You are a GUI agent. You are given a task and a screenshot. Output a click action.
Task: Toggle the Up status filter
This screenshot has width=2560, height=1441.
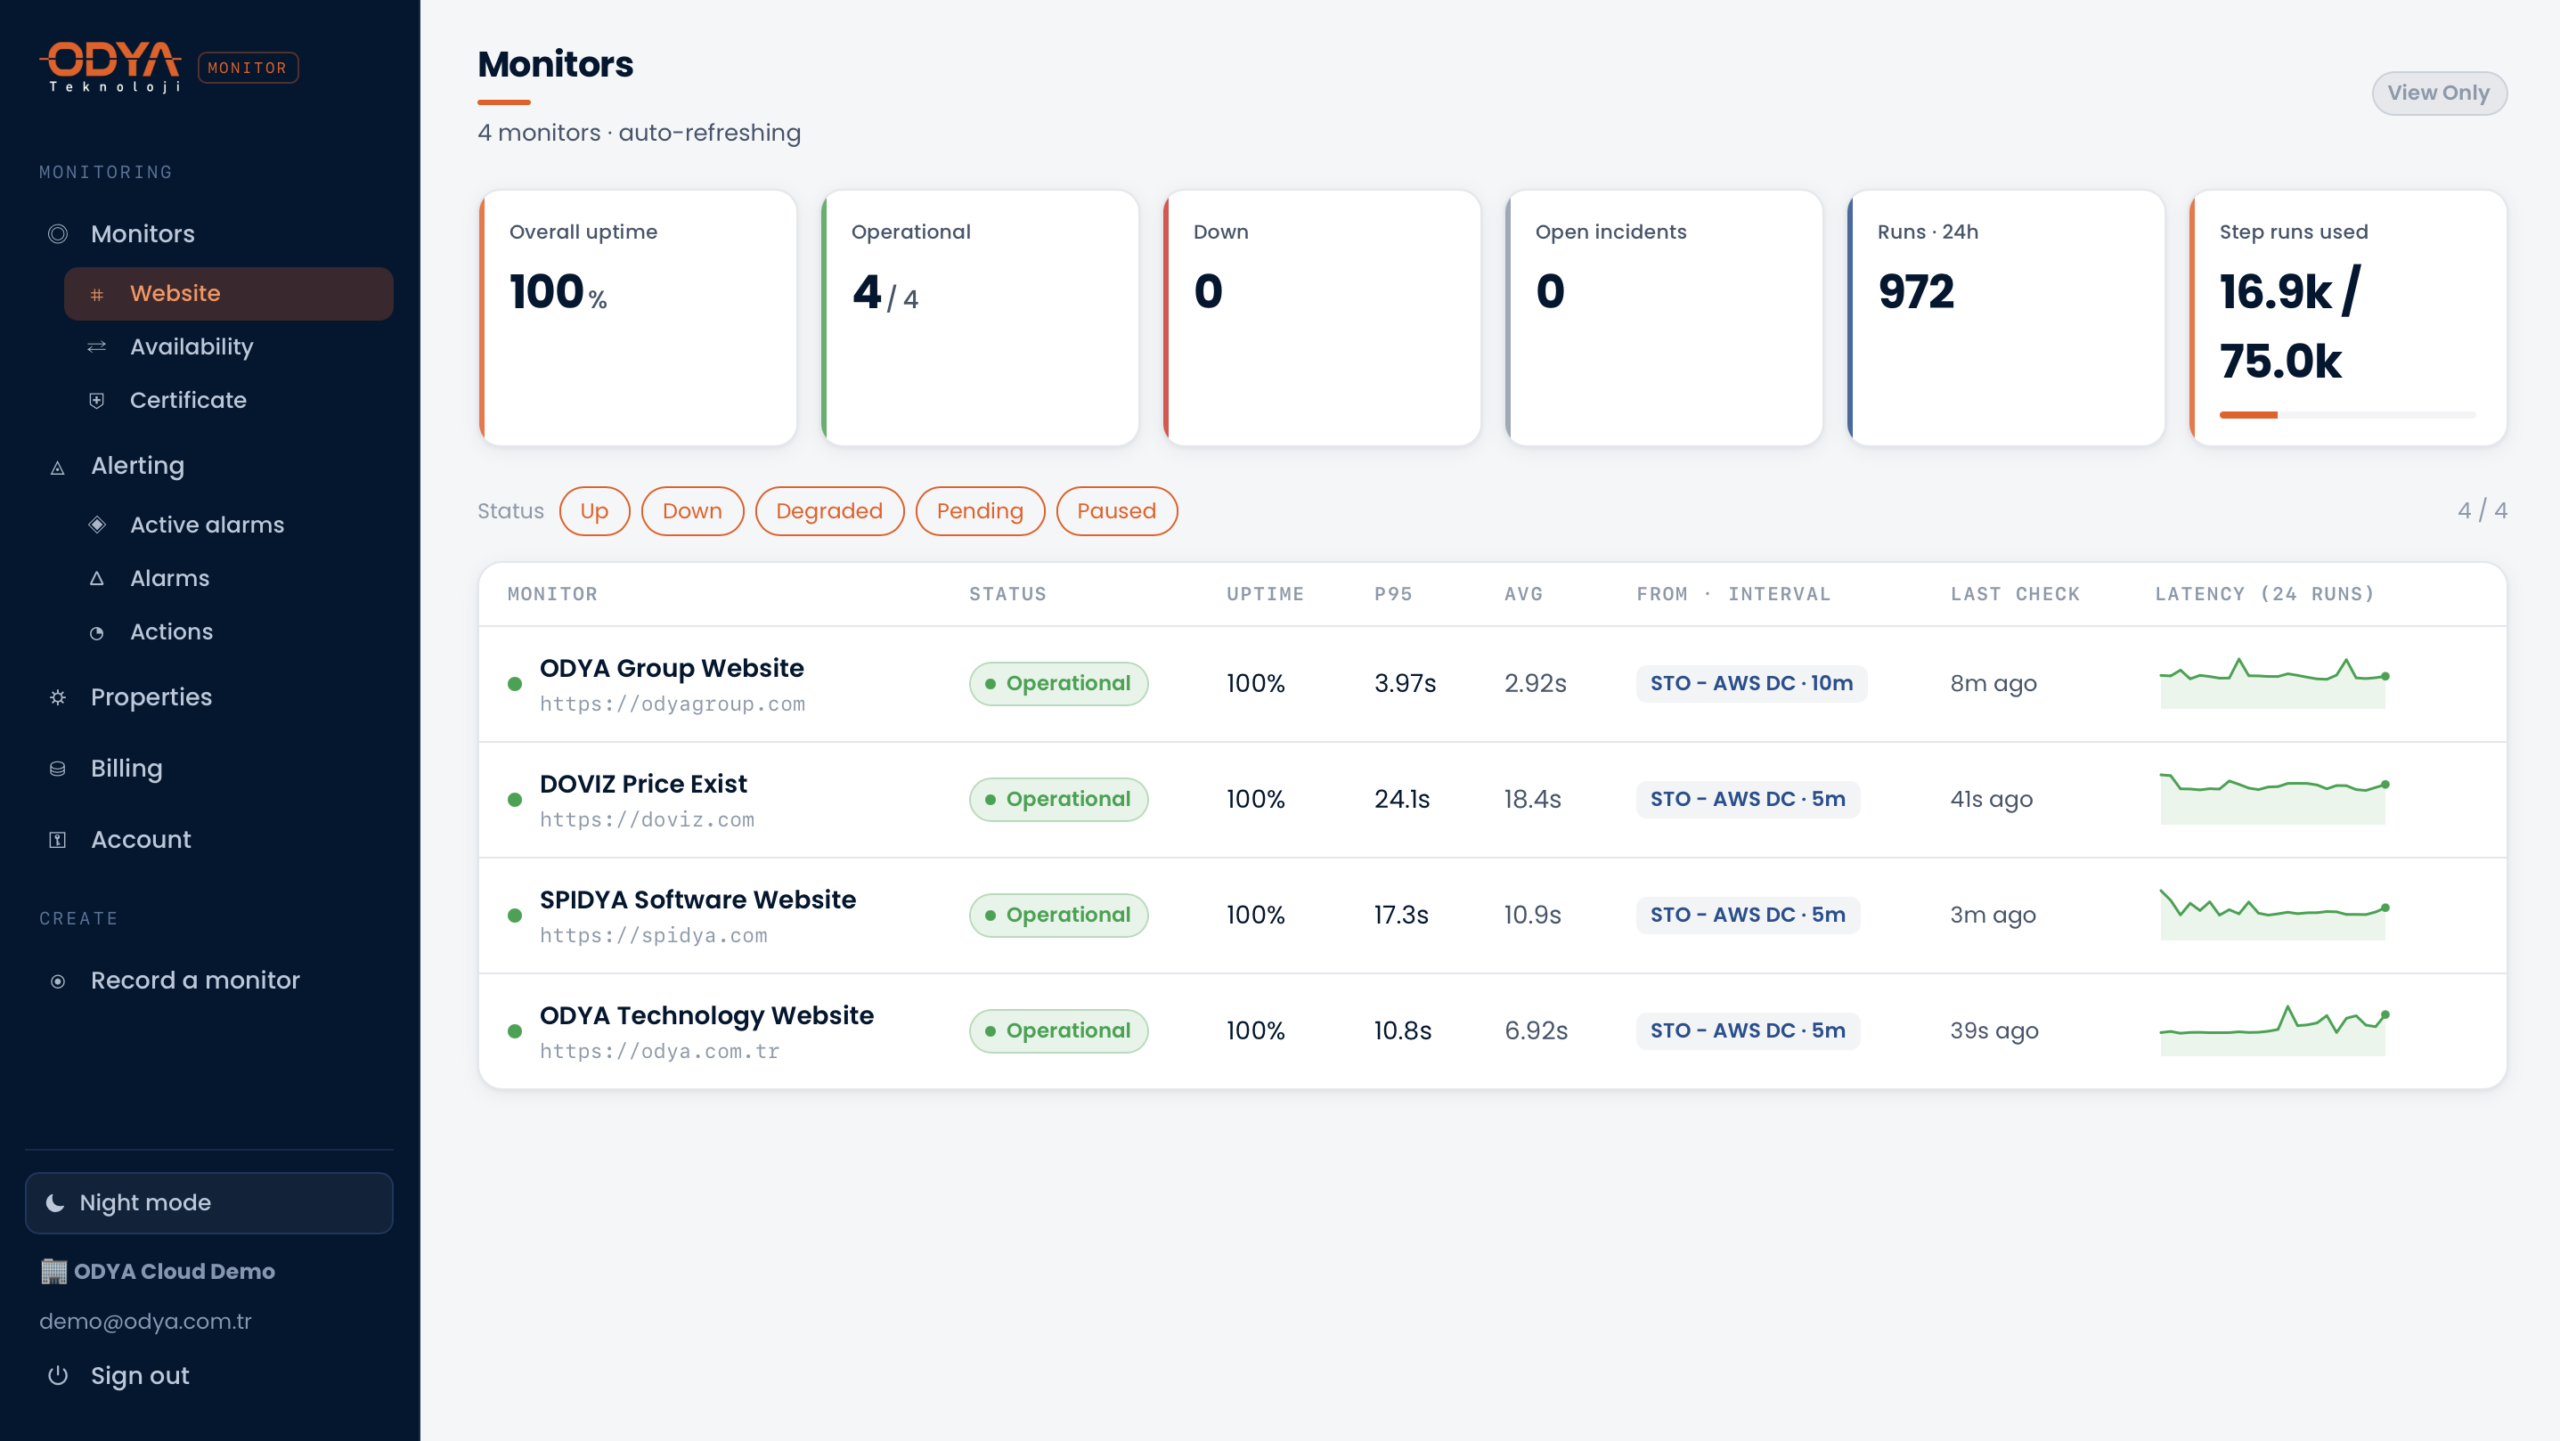point(594,511)
